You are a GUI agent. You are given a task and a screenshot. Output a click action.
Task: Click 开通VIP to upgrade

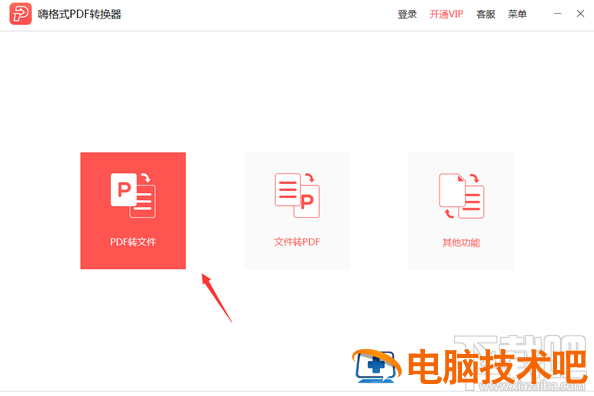point(446,14)
